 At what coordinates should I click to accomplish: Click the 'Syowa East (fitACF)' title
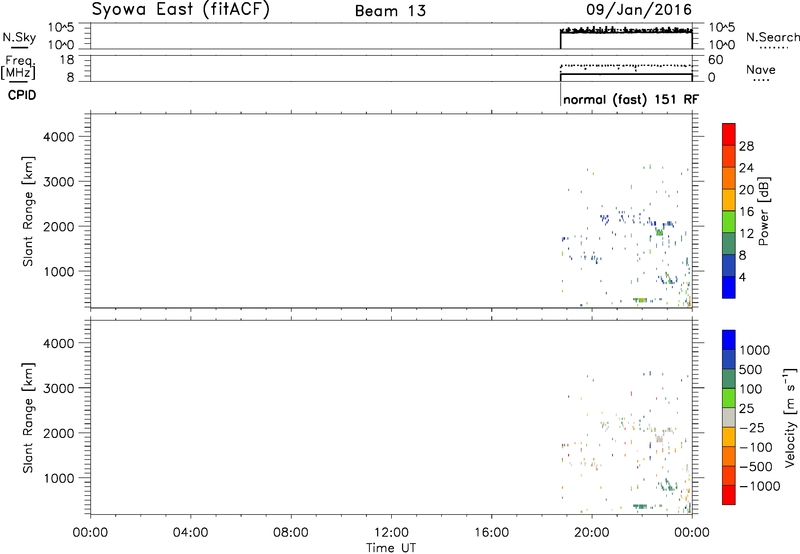[x=180, y=10]
